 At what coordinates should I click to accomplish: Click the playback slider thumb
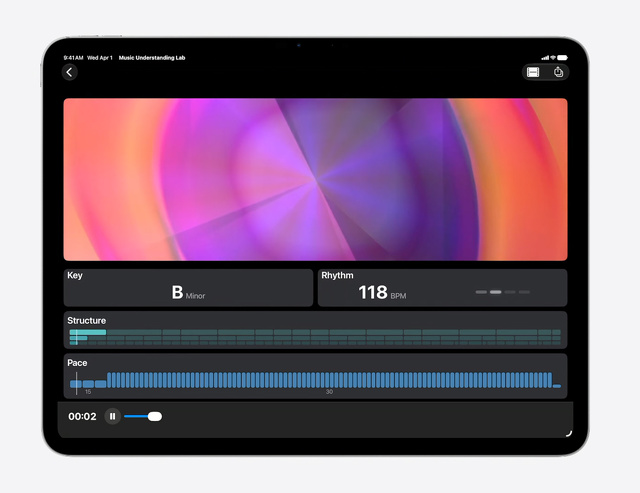(155, 416)
